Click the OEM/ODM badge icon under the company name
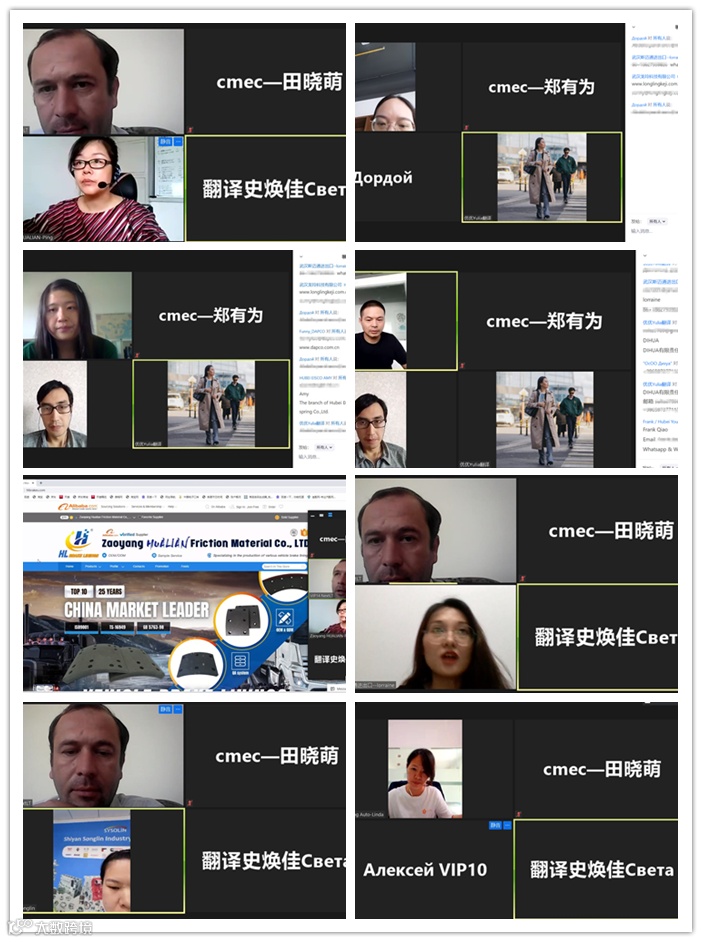Viewport: 702px width, 942px height. [x=104, y=555]
